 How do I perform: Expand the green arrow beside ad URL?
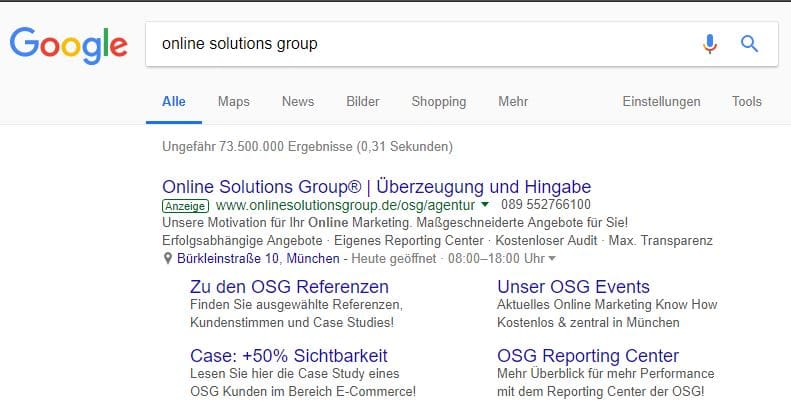[485, 205]
